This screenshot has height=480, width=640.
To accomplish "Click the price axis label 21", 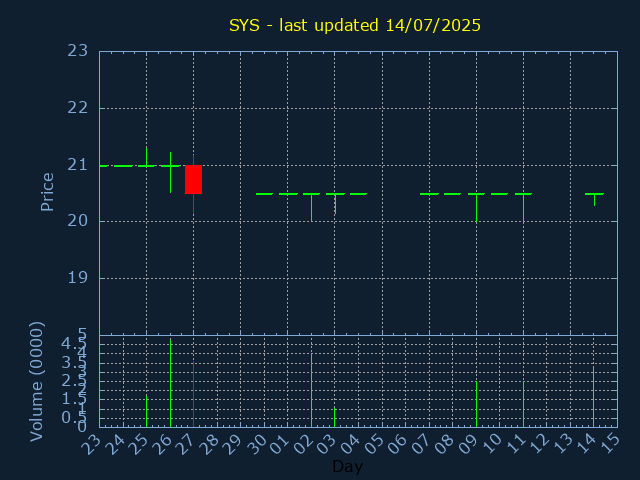I will pos(78,165).
